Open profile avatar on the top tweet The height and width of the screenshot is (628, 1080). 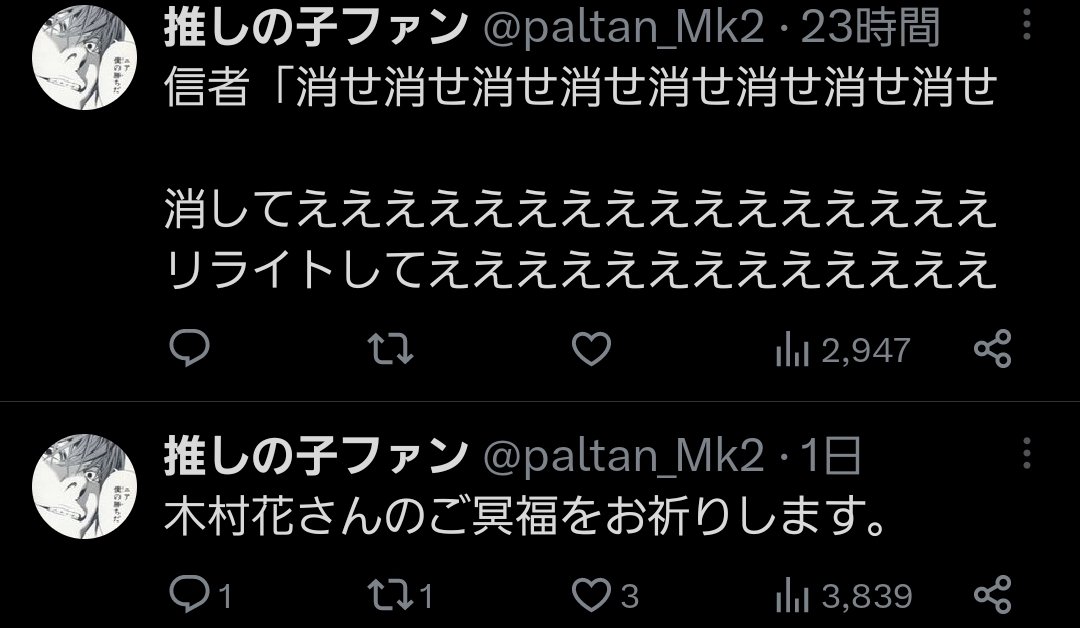(84, 56)
